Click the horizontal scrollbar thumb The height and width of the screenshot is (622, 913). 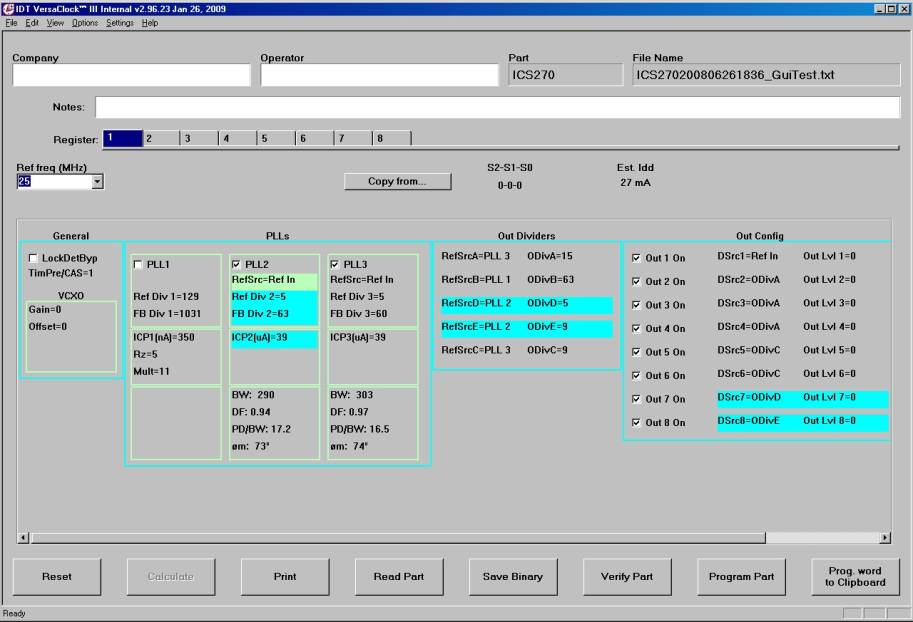tap(398, 538)
